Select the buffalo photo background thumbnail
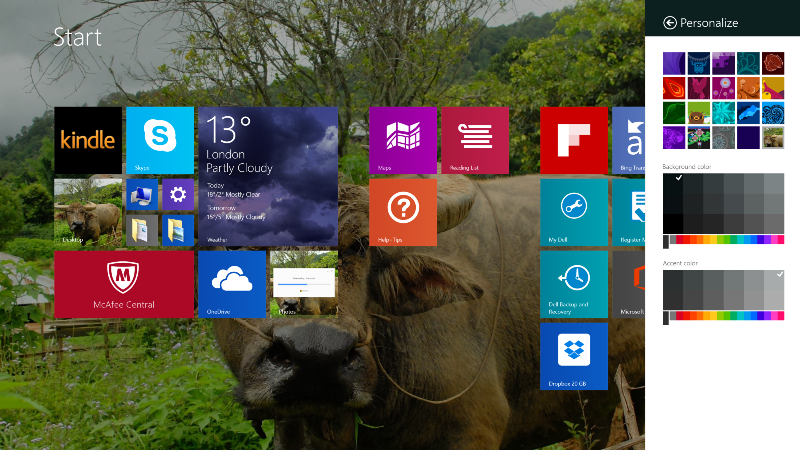Viewport: 800px width, 450px height. [773, 137]
